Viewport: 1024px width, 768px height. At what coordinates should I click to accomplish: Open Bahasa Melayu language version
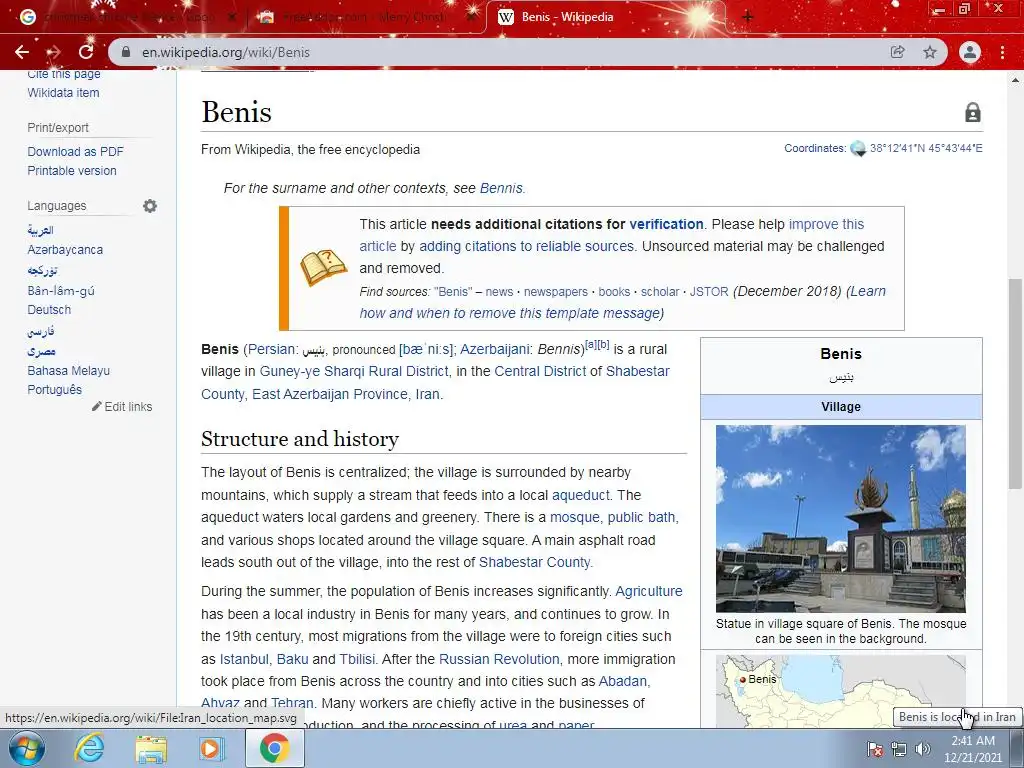69,370
